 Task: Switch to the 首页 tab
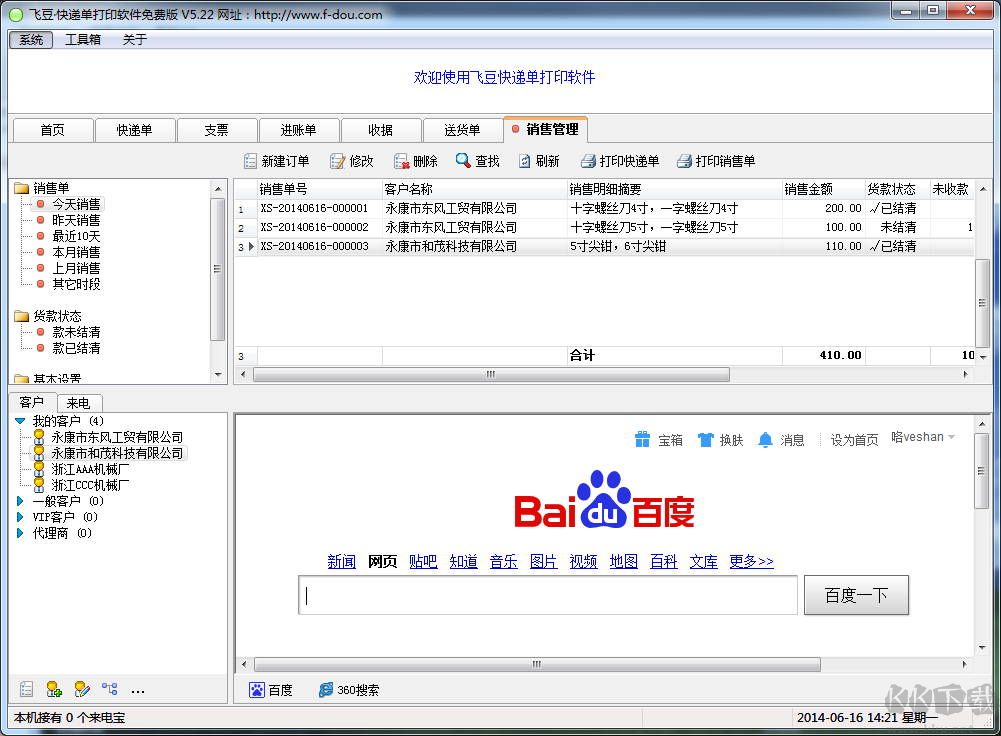[52, 130]
